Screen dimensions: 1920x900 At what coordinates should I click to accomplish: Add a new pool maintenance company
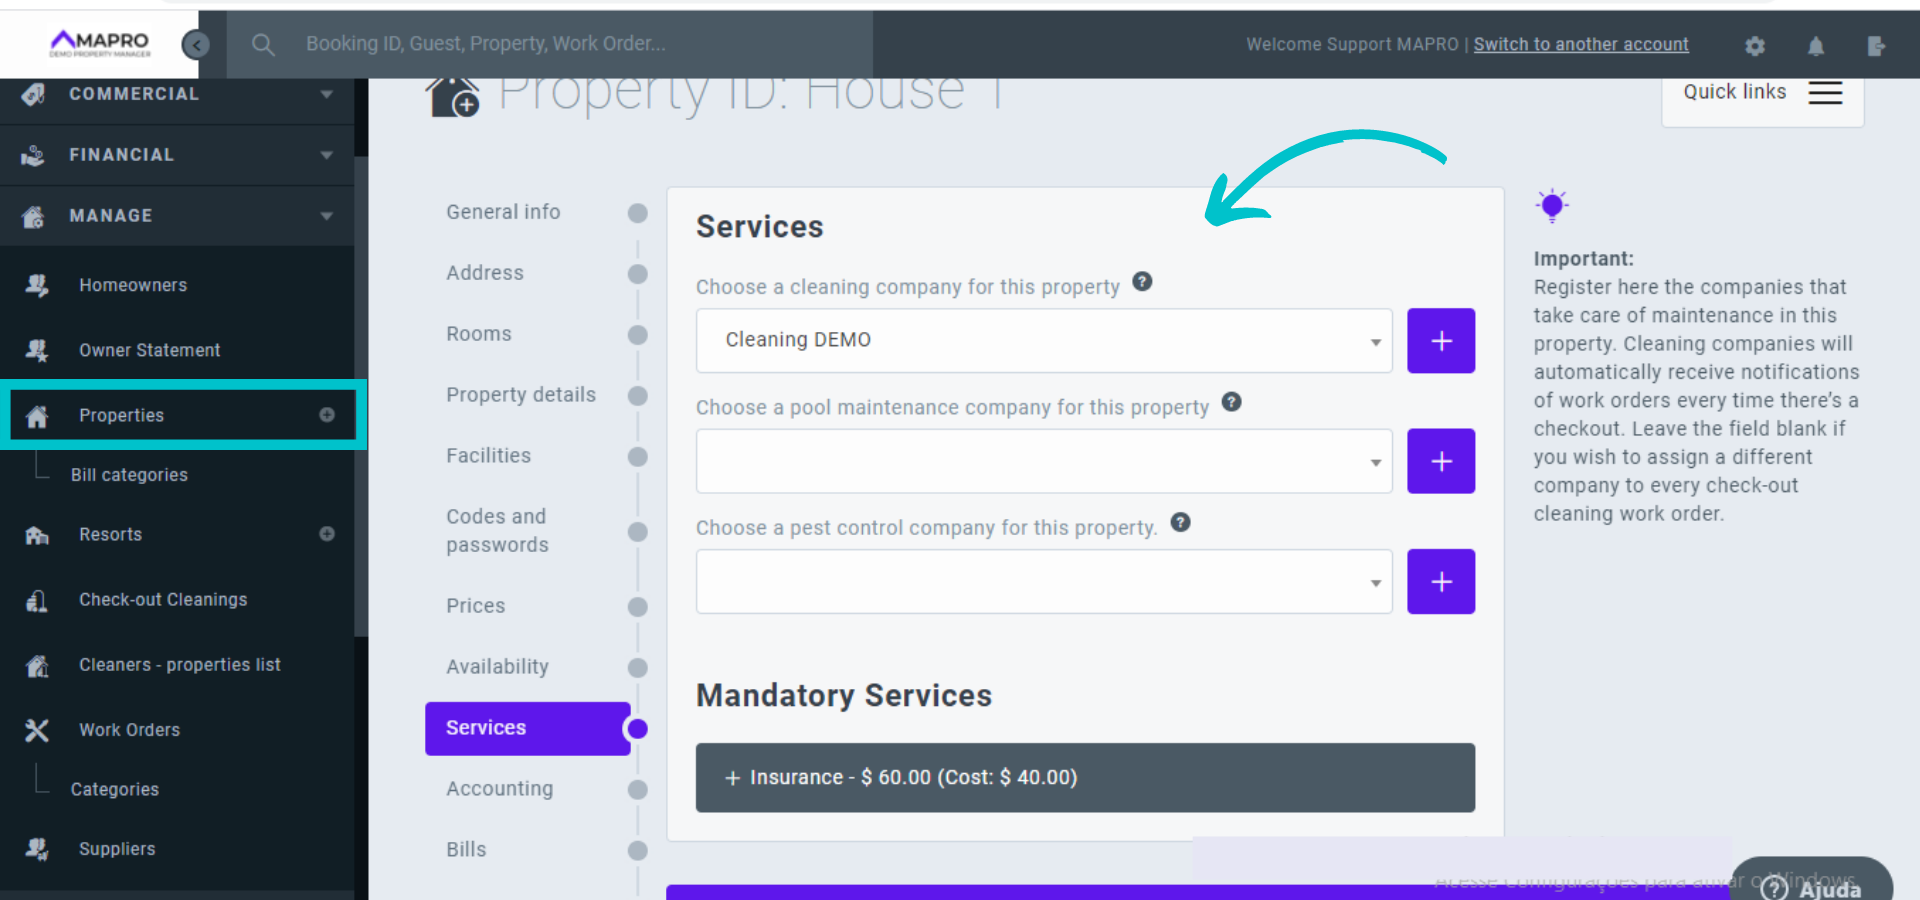pyautogui.click(x=1440, y=461)
